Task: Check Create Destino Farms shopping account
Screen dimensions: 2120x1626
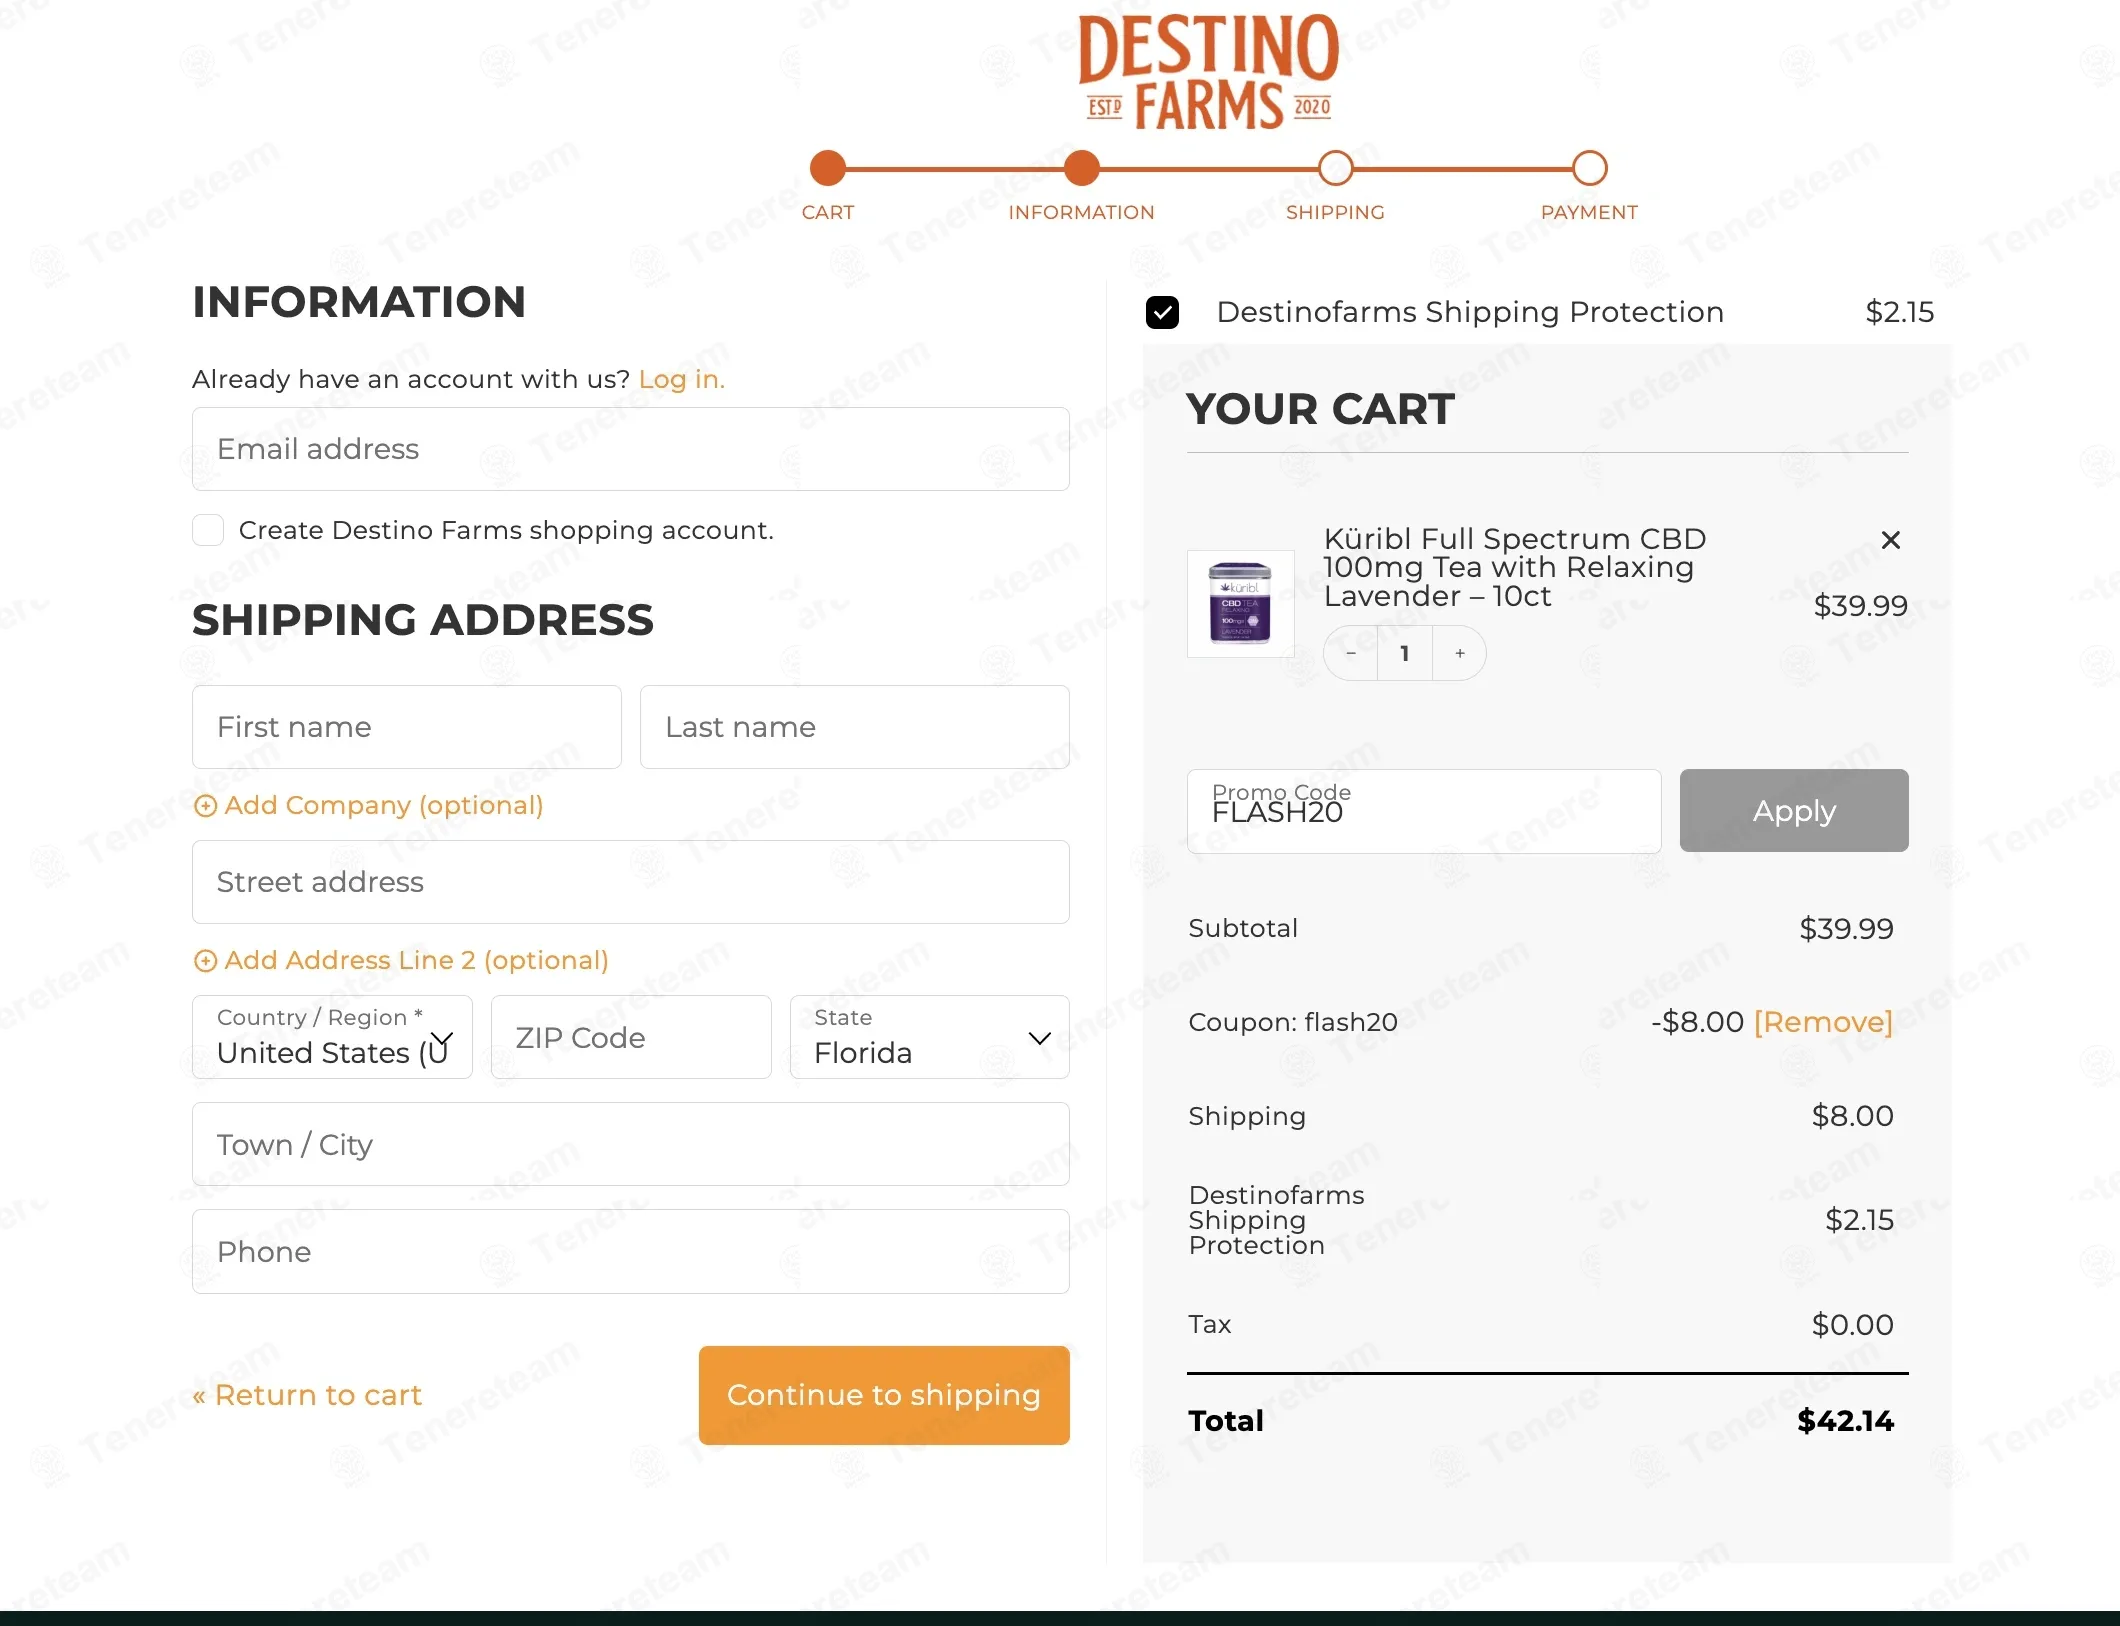Action: coord(208,530)
